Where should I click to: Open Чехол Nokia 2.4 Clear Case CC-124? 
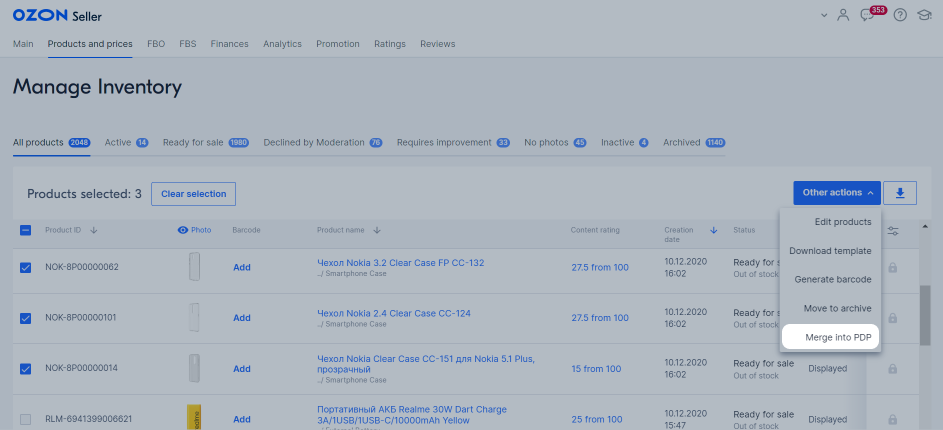pos(394,313)
